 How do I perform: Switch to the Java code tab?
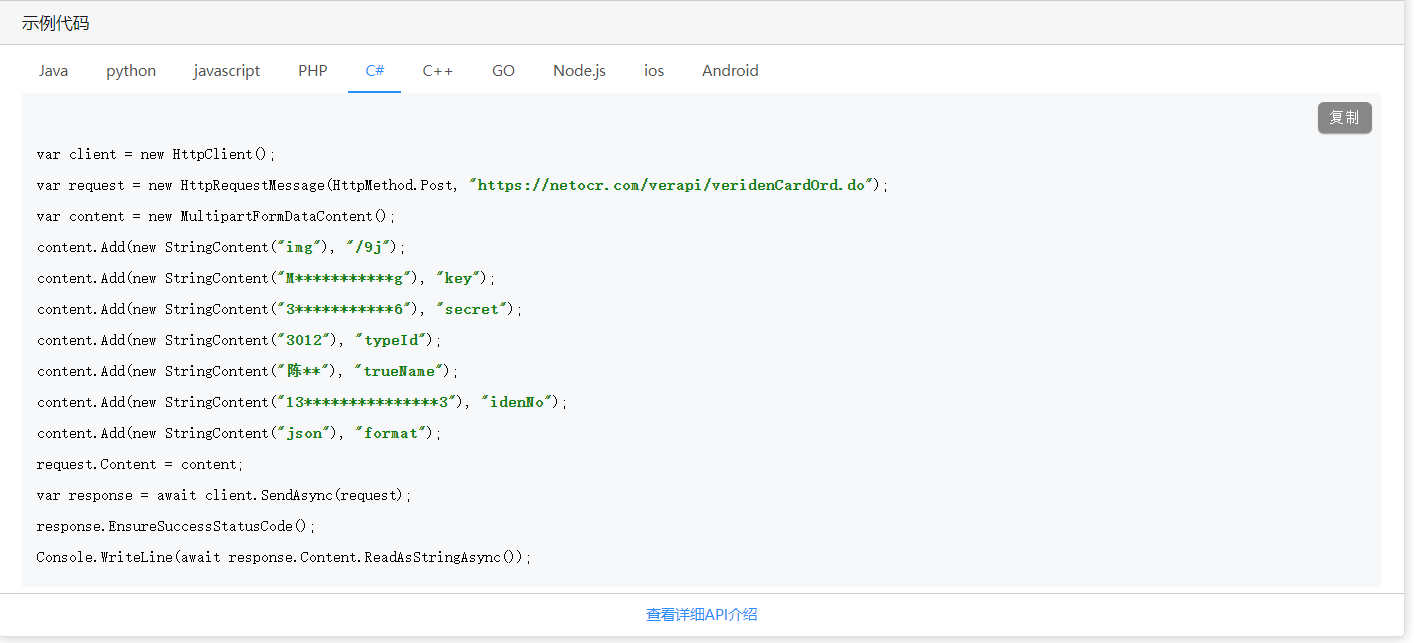pos(54,71)
